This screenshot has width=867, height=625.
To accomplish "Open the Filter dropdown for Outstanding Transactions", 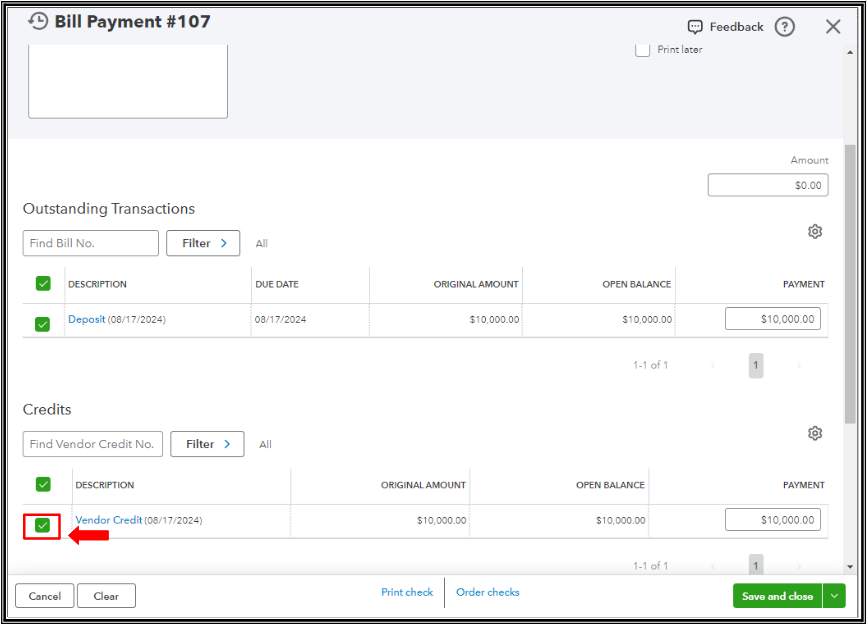I will [203, 243].
